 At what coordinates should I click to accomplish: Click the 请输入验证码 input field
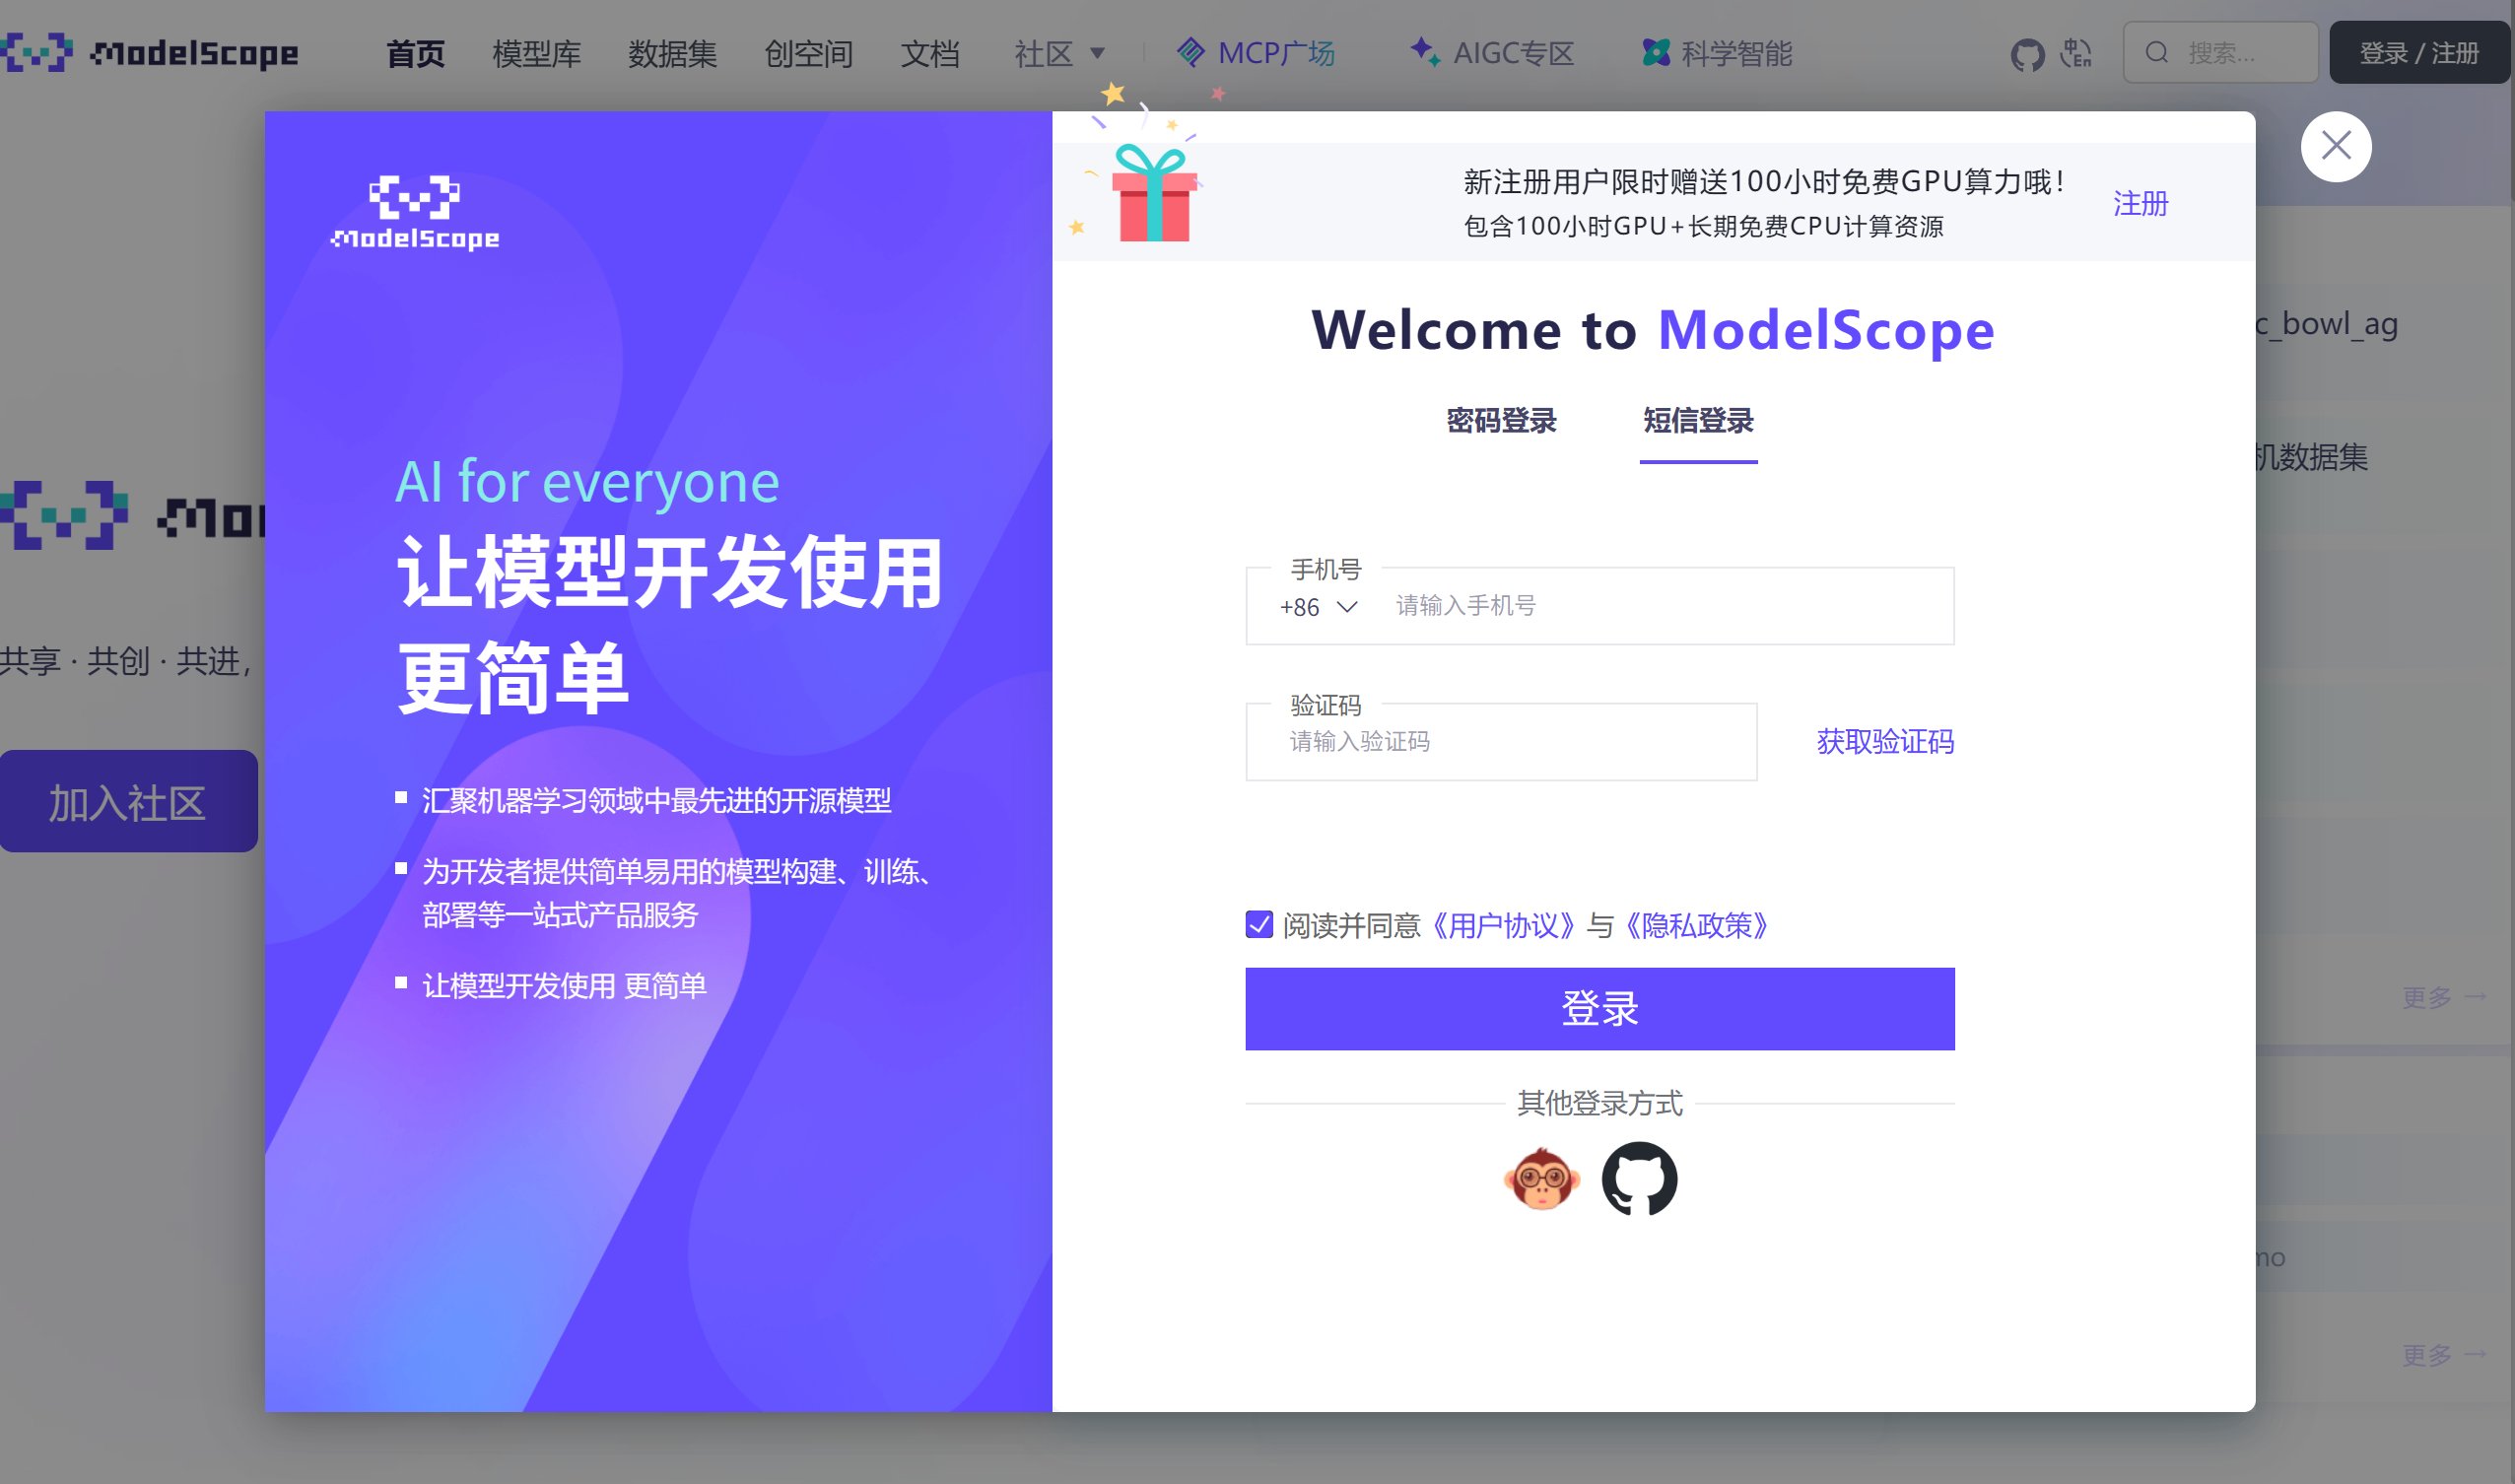pyautogui.click(x=1500, y=742)
